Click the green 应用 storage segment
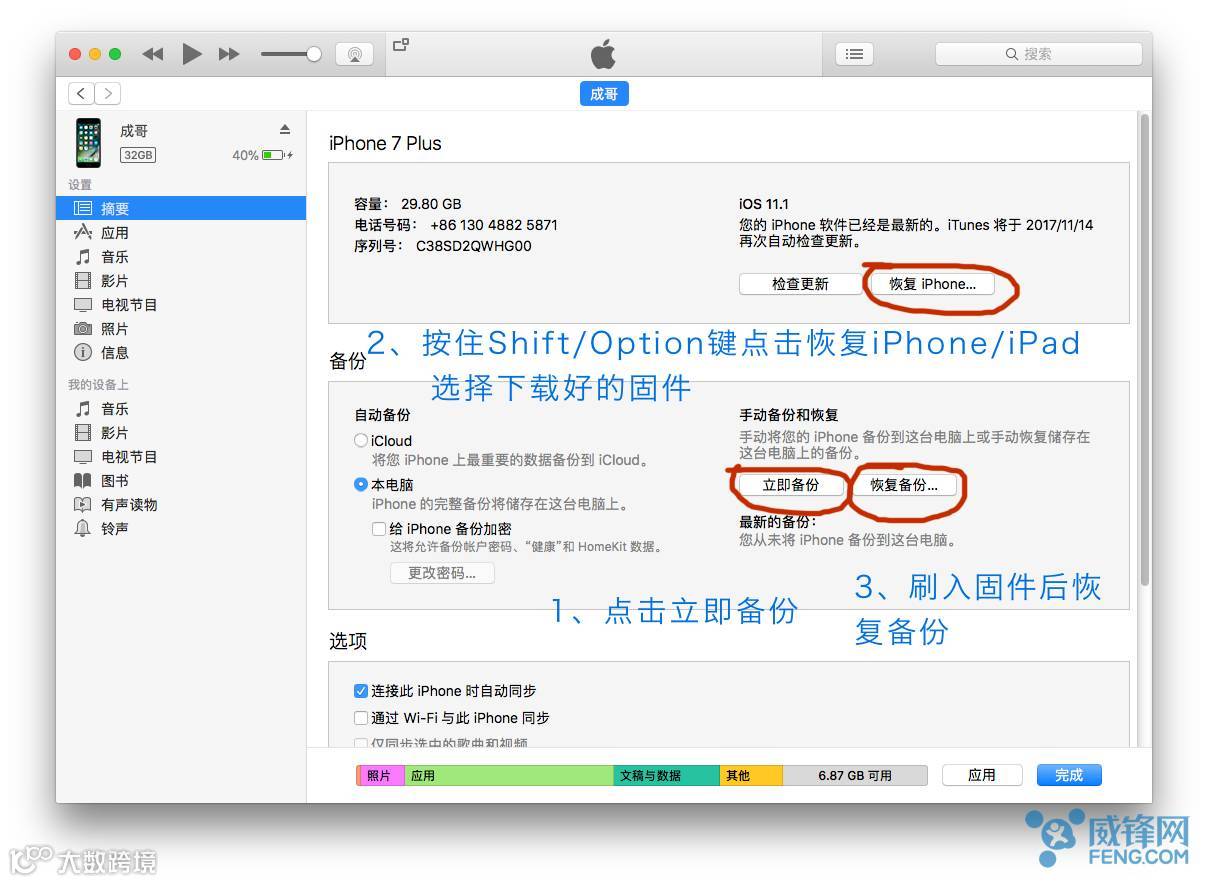This screenshot has height=883, width=1208. pyautogui.click(x=508, y=775)
